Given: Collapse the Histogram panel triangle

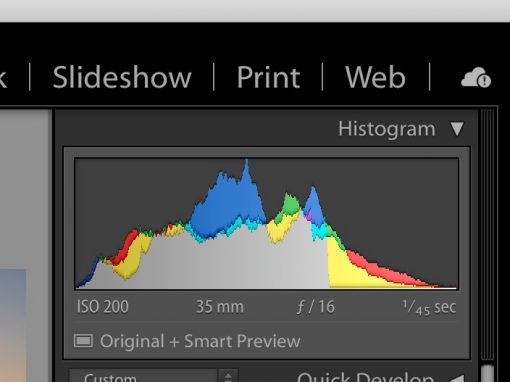Looking at the screenshot, I should click(457, 129).
